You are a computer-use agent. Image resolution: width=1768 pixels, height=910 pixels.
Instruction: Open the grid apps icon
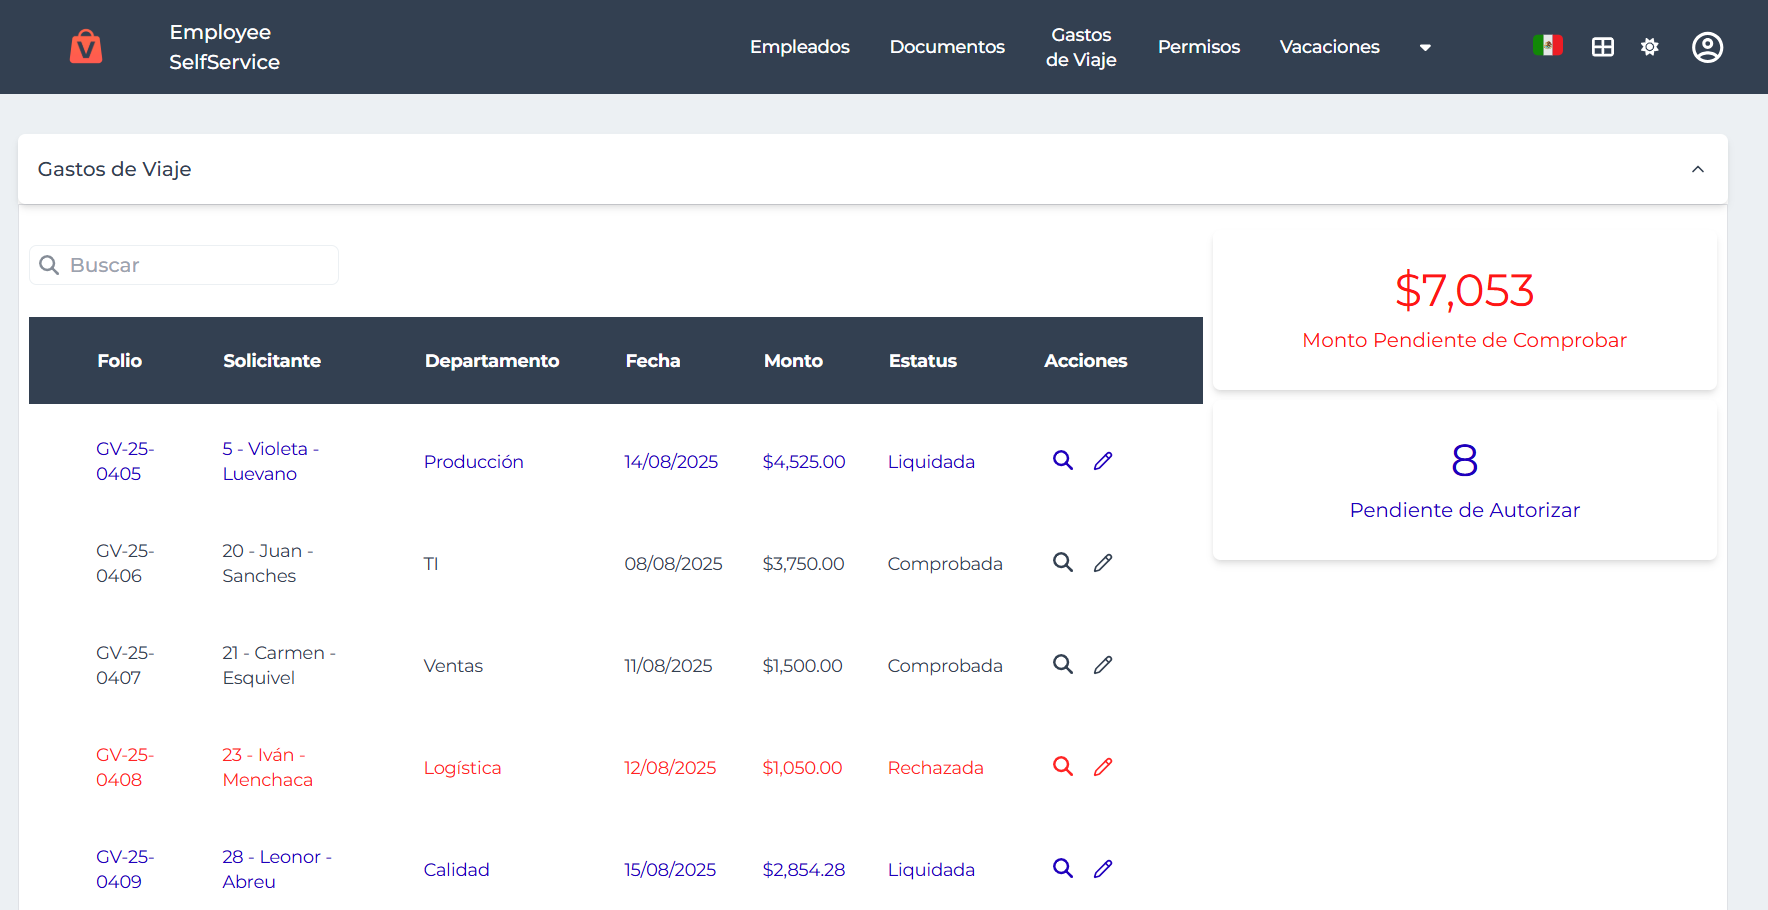pyautogui.click(x=1602, y=47)
